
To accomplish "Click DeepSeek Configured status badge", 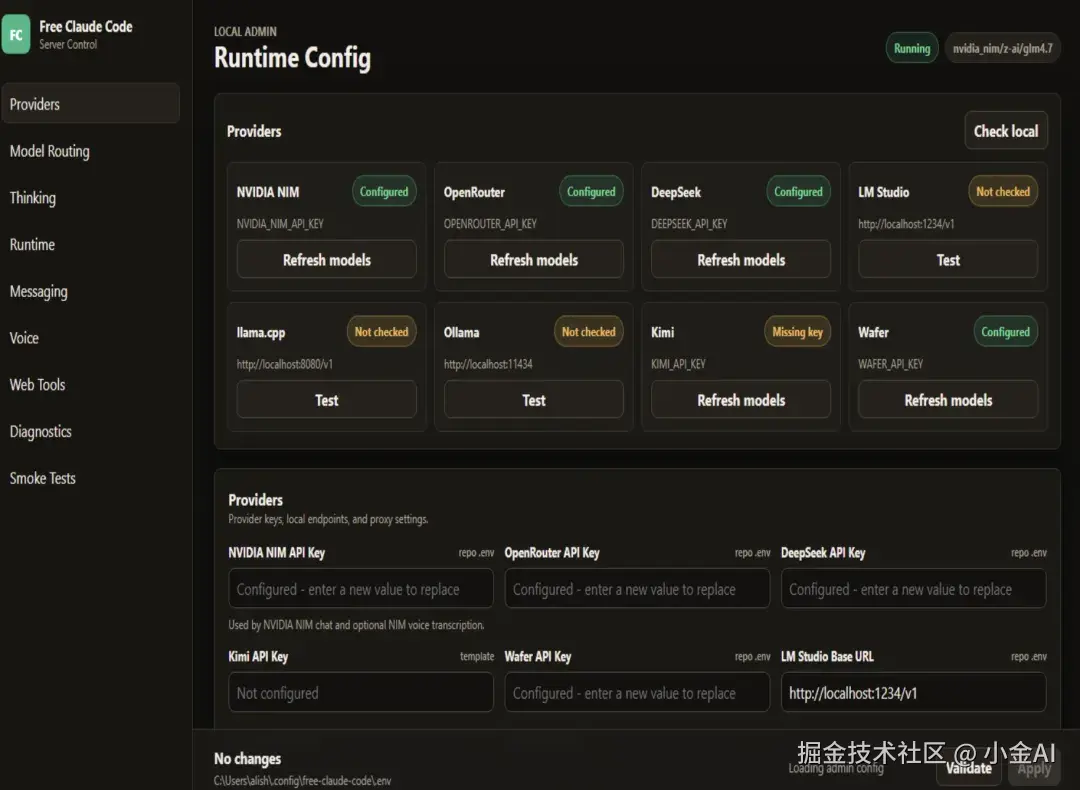I will [798, 191].
